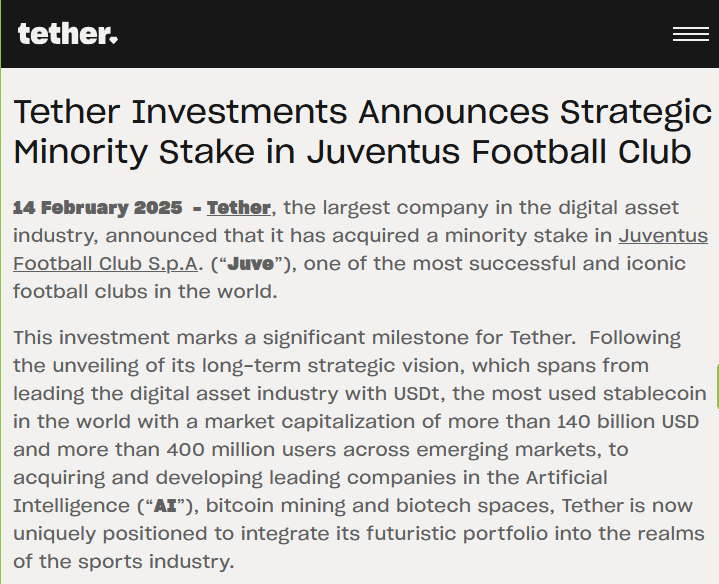Viewport: 719px width, 584px height.
Task: Click the bold abbreviation AI
Action: click(x=165, y=506)
